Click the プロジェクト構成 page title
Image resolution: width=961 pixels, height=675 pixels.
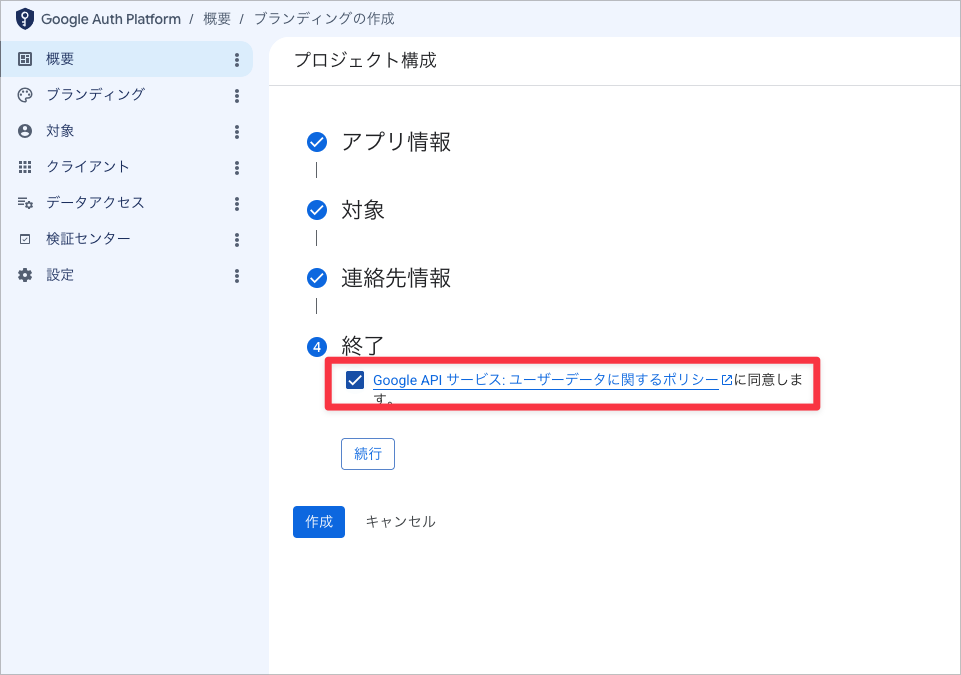[x=365, y=60]
